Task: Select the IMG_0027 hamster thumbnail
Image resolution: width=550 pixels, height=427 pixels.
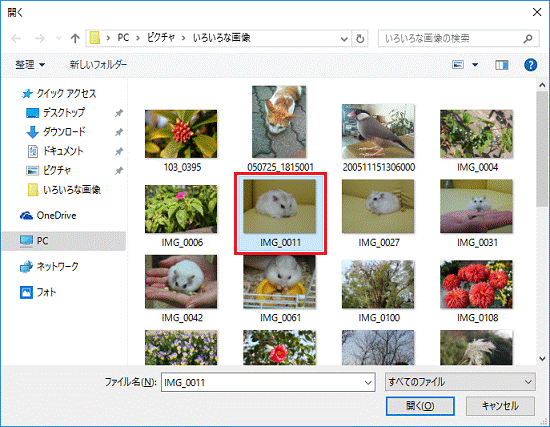Action: click(x=378, y=206)
